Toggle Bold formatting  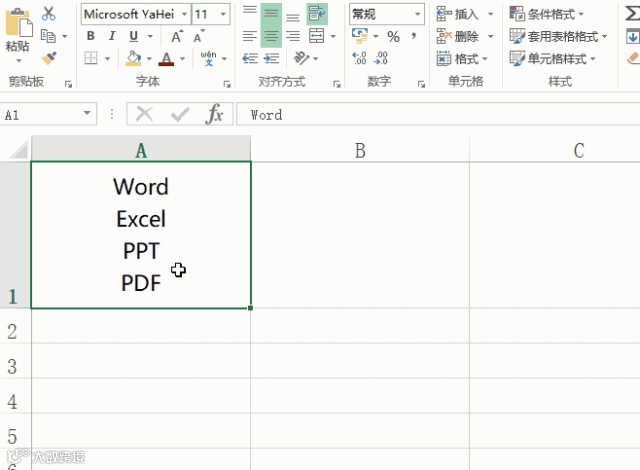[91, 36]
